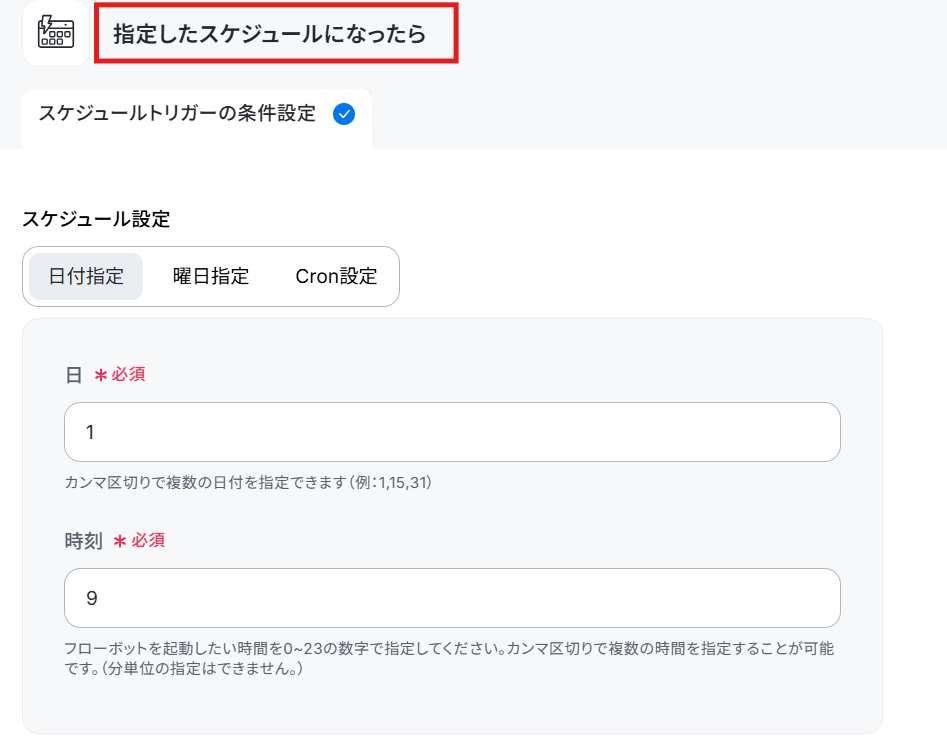Focus the 時刻 input field containing 9
This screenshot has height=755, width=947.
click(452, 598)
